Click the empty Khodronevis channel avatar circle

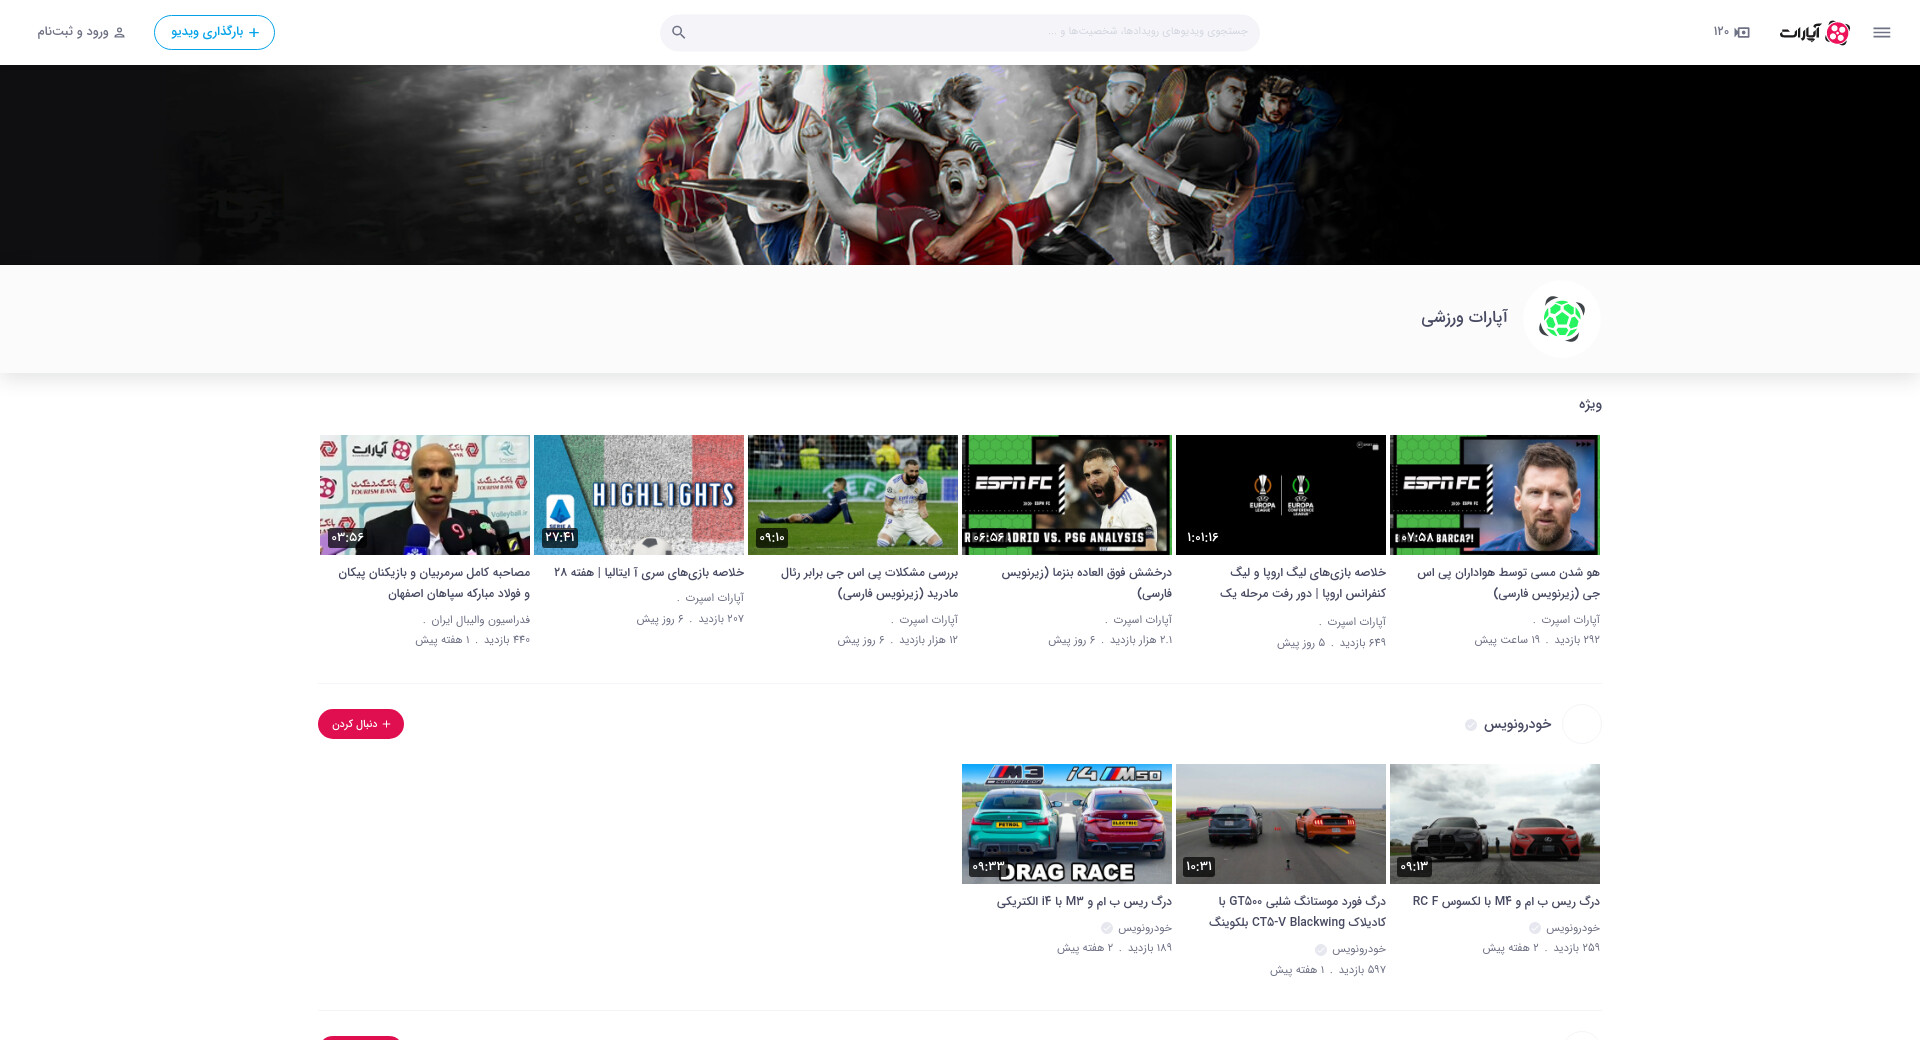pyautogui.click(x=1581, y=724)
